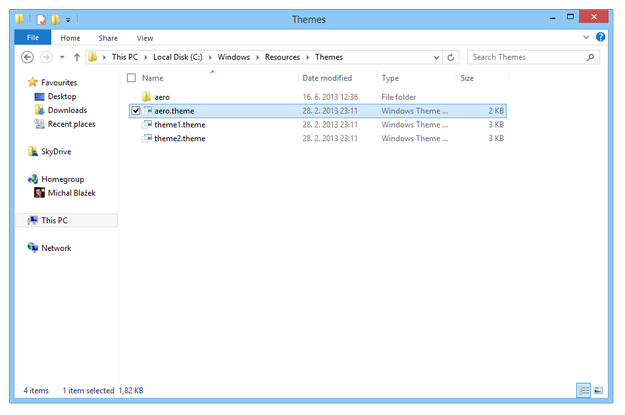625x415 pixels.
Task: Select the aero folder name
Action: 162,97
